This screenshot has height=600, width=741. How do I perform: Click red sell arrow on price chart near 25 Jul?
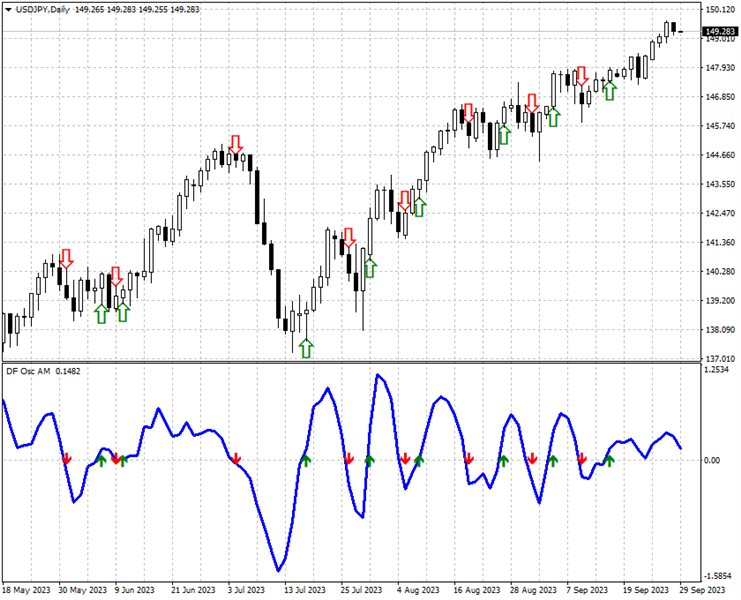(349, 238)
